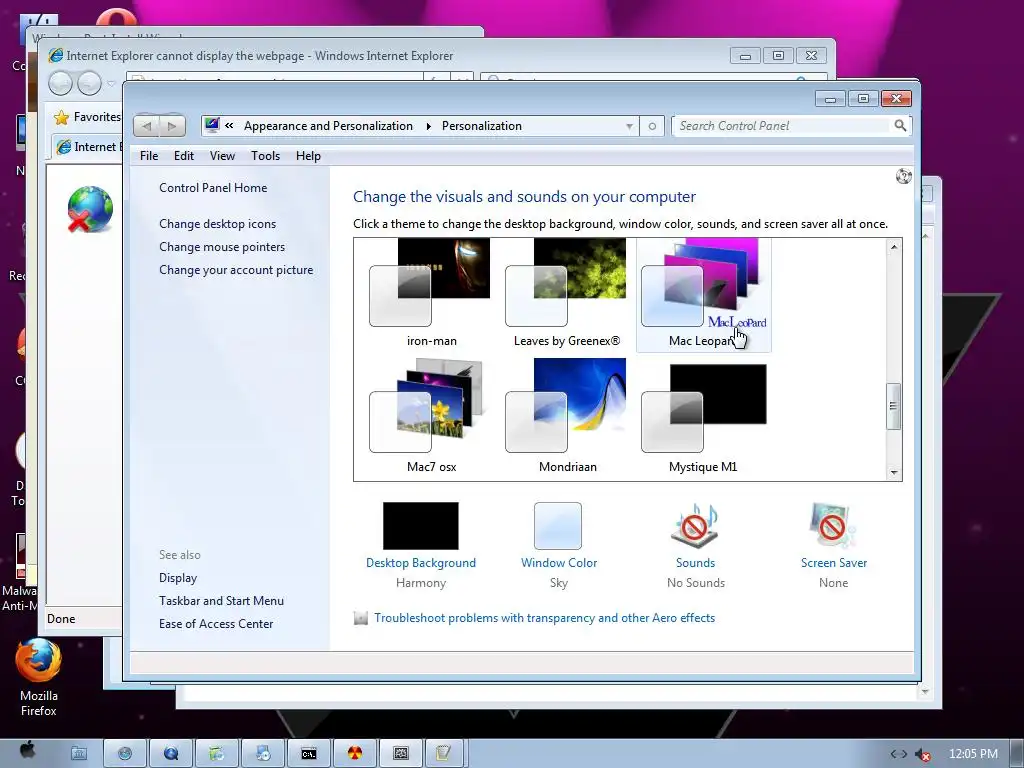Click the Control Panel Back arrow button
The height and width of the screenshot is (768, 1024).
point(147,126)
